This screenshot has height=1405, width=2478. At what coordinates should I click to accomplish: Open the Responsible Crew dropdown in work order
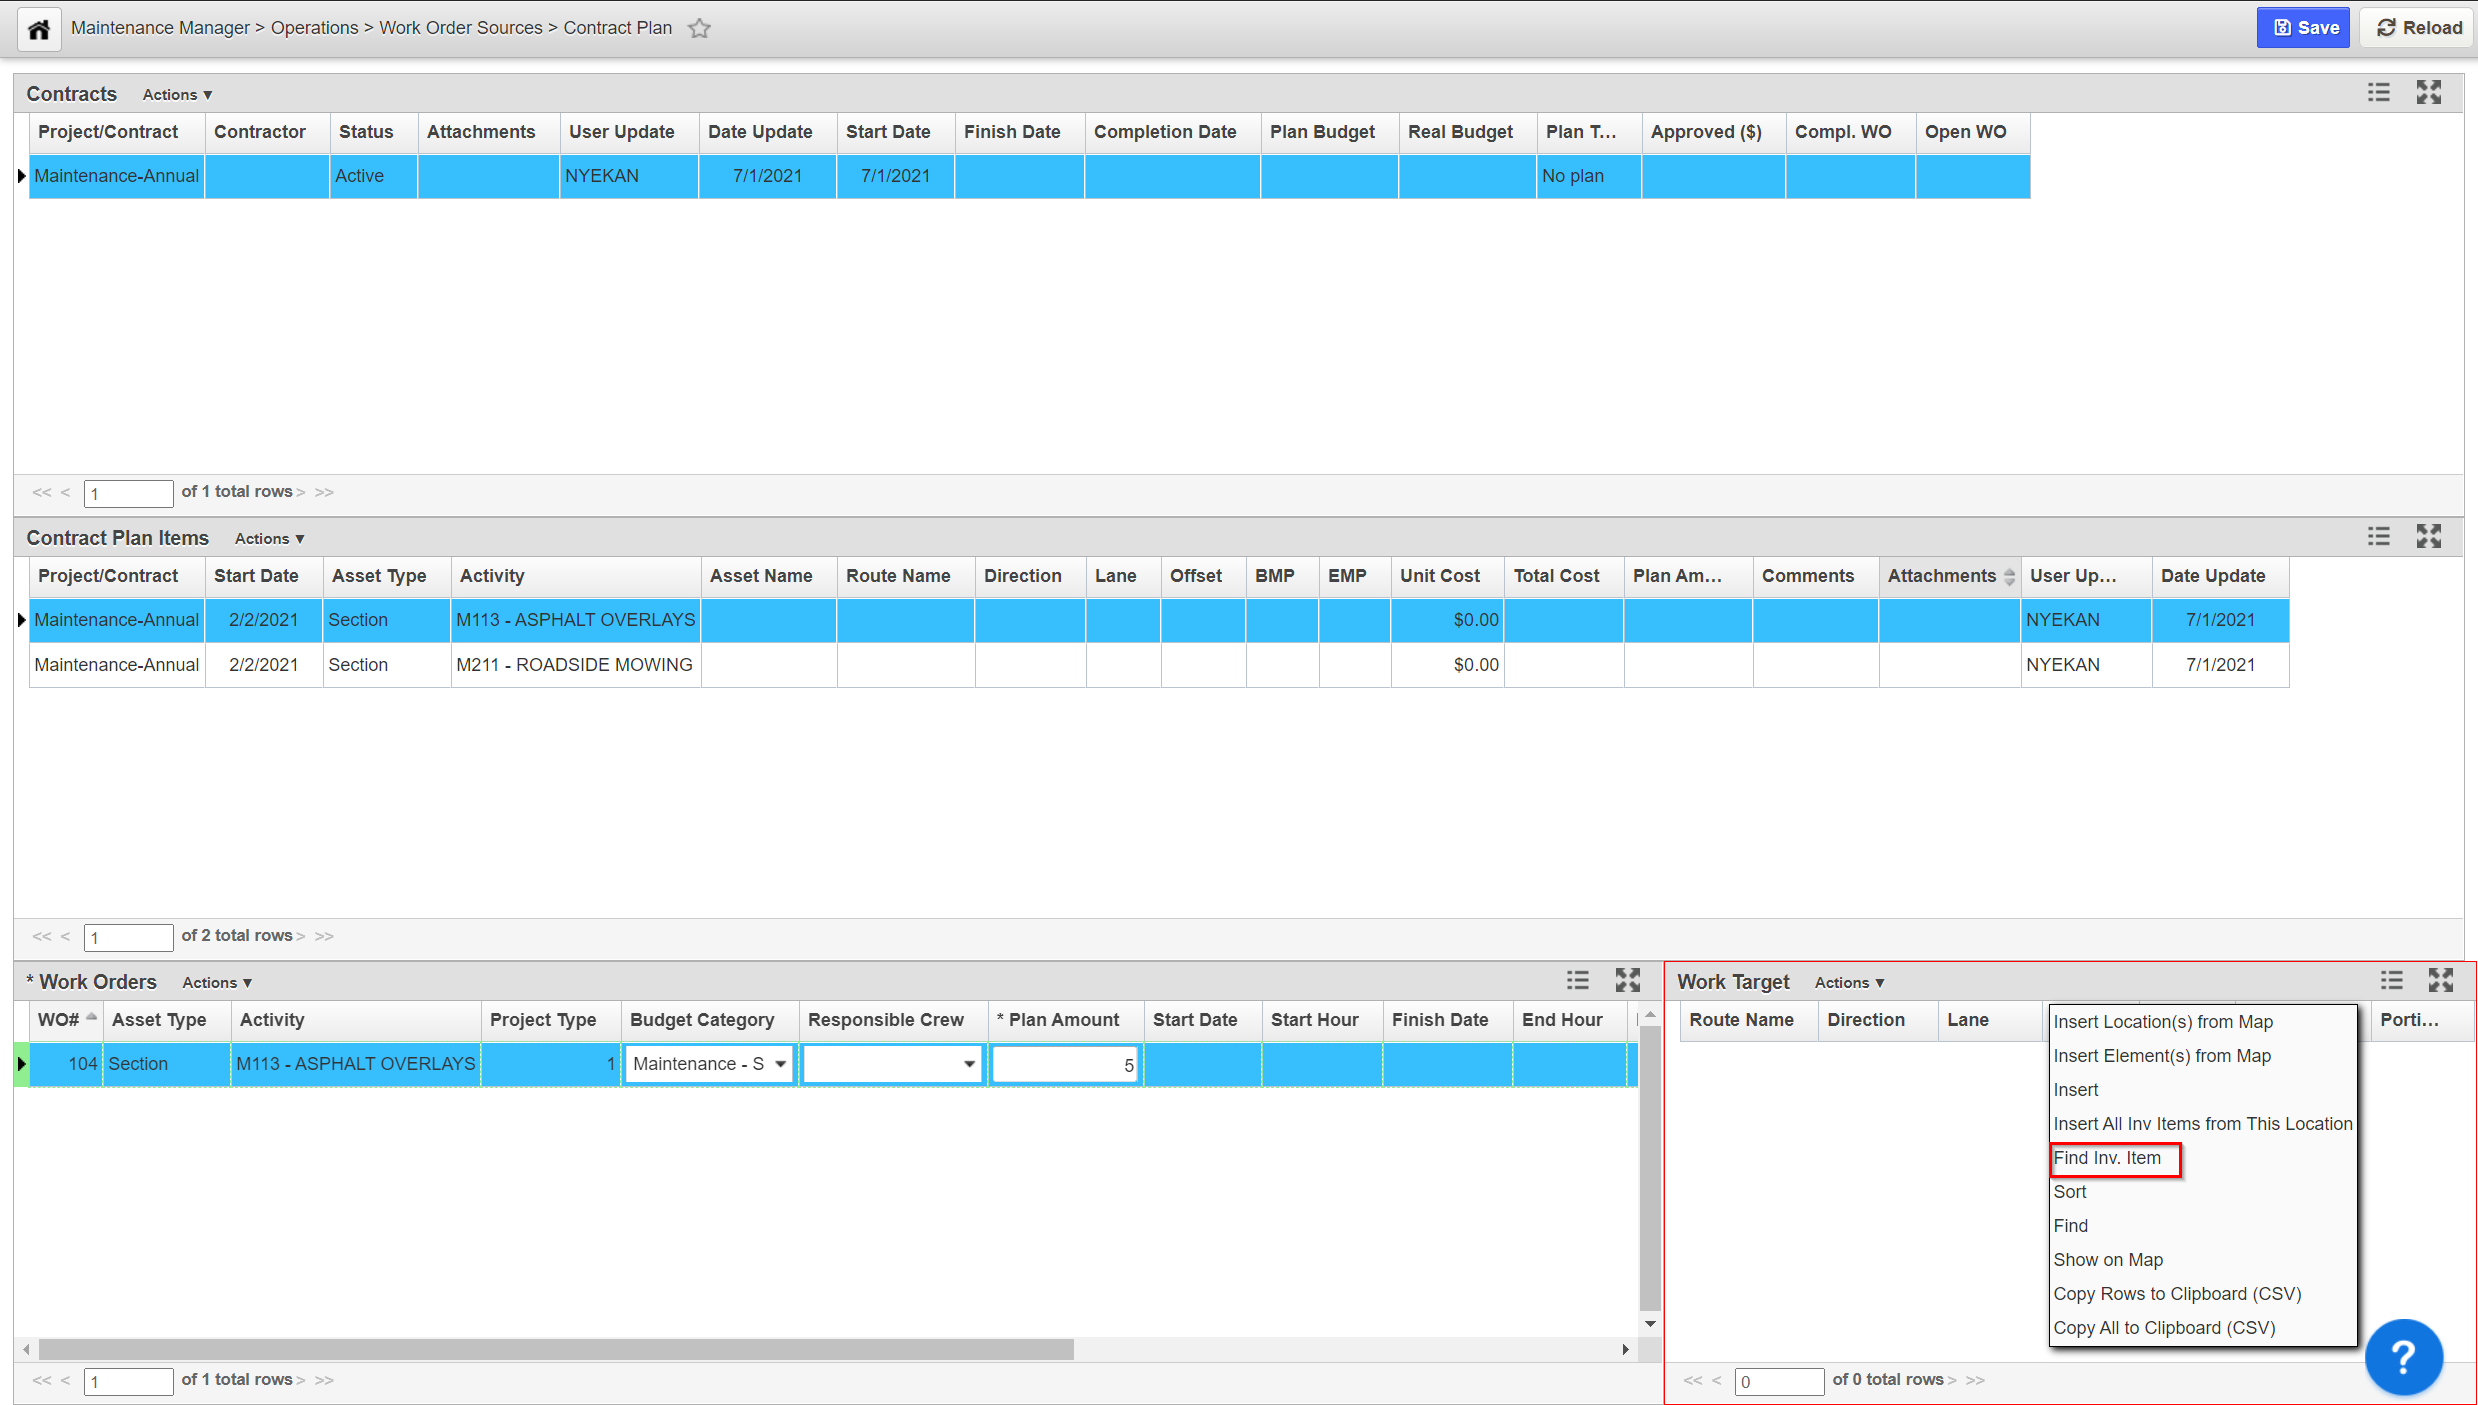click(x=968, y=1064)
